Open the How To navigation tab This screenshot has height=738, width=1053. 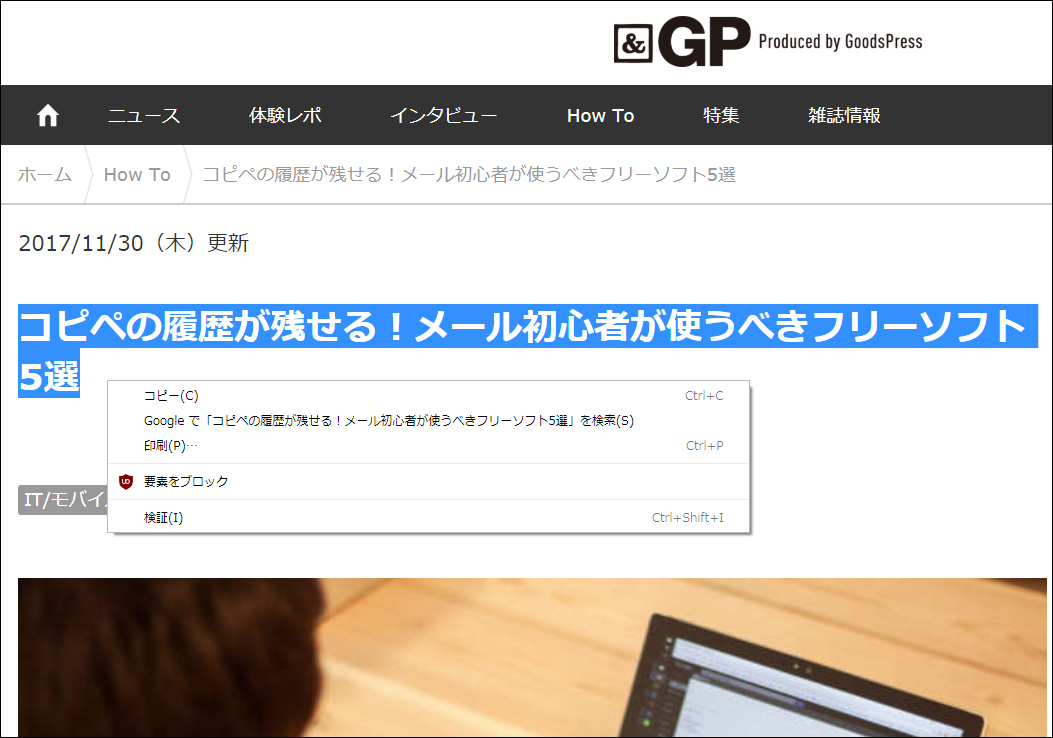tap(600, 116)
